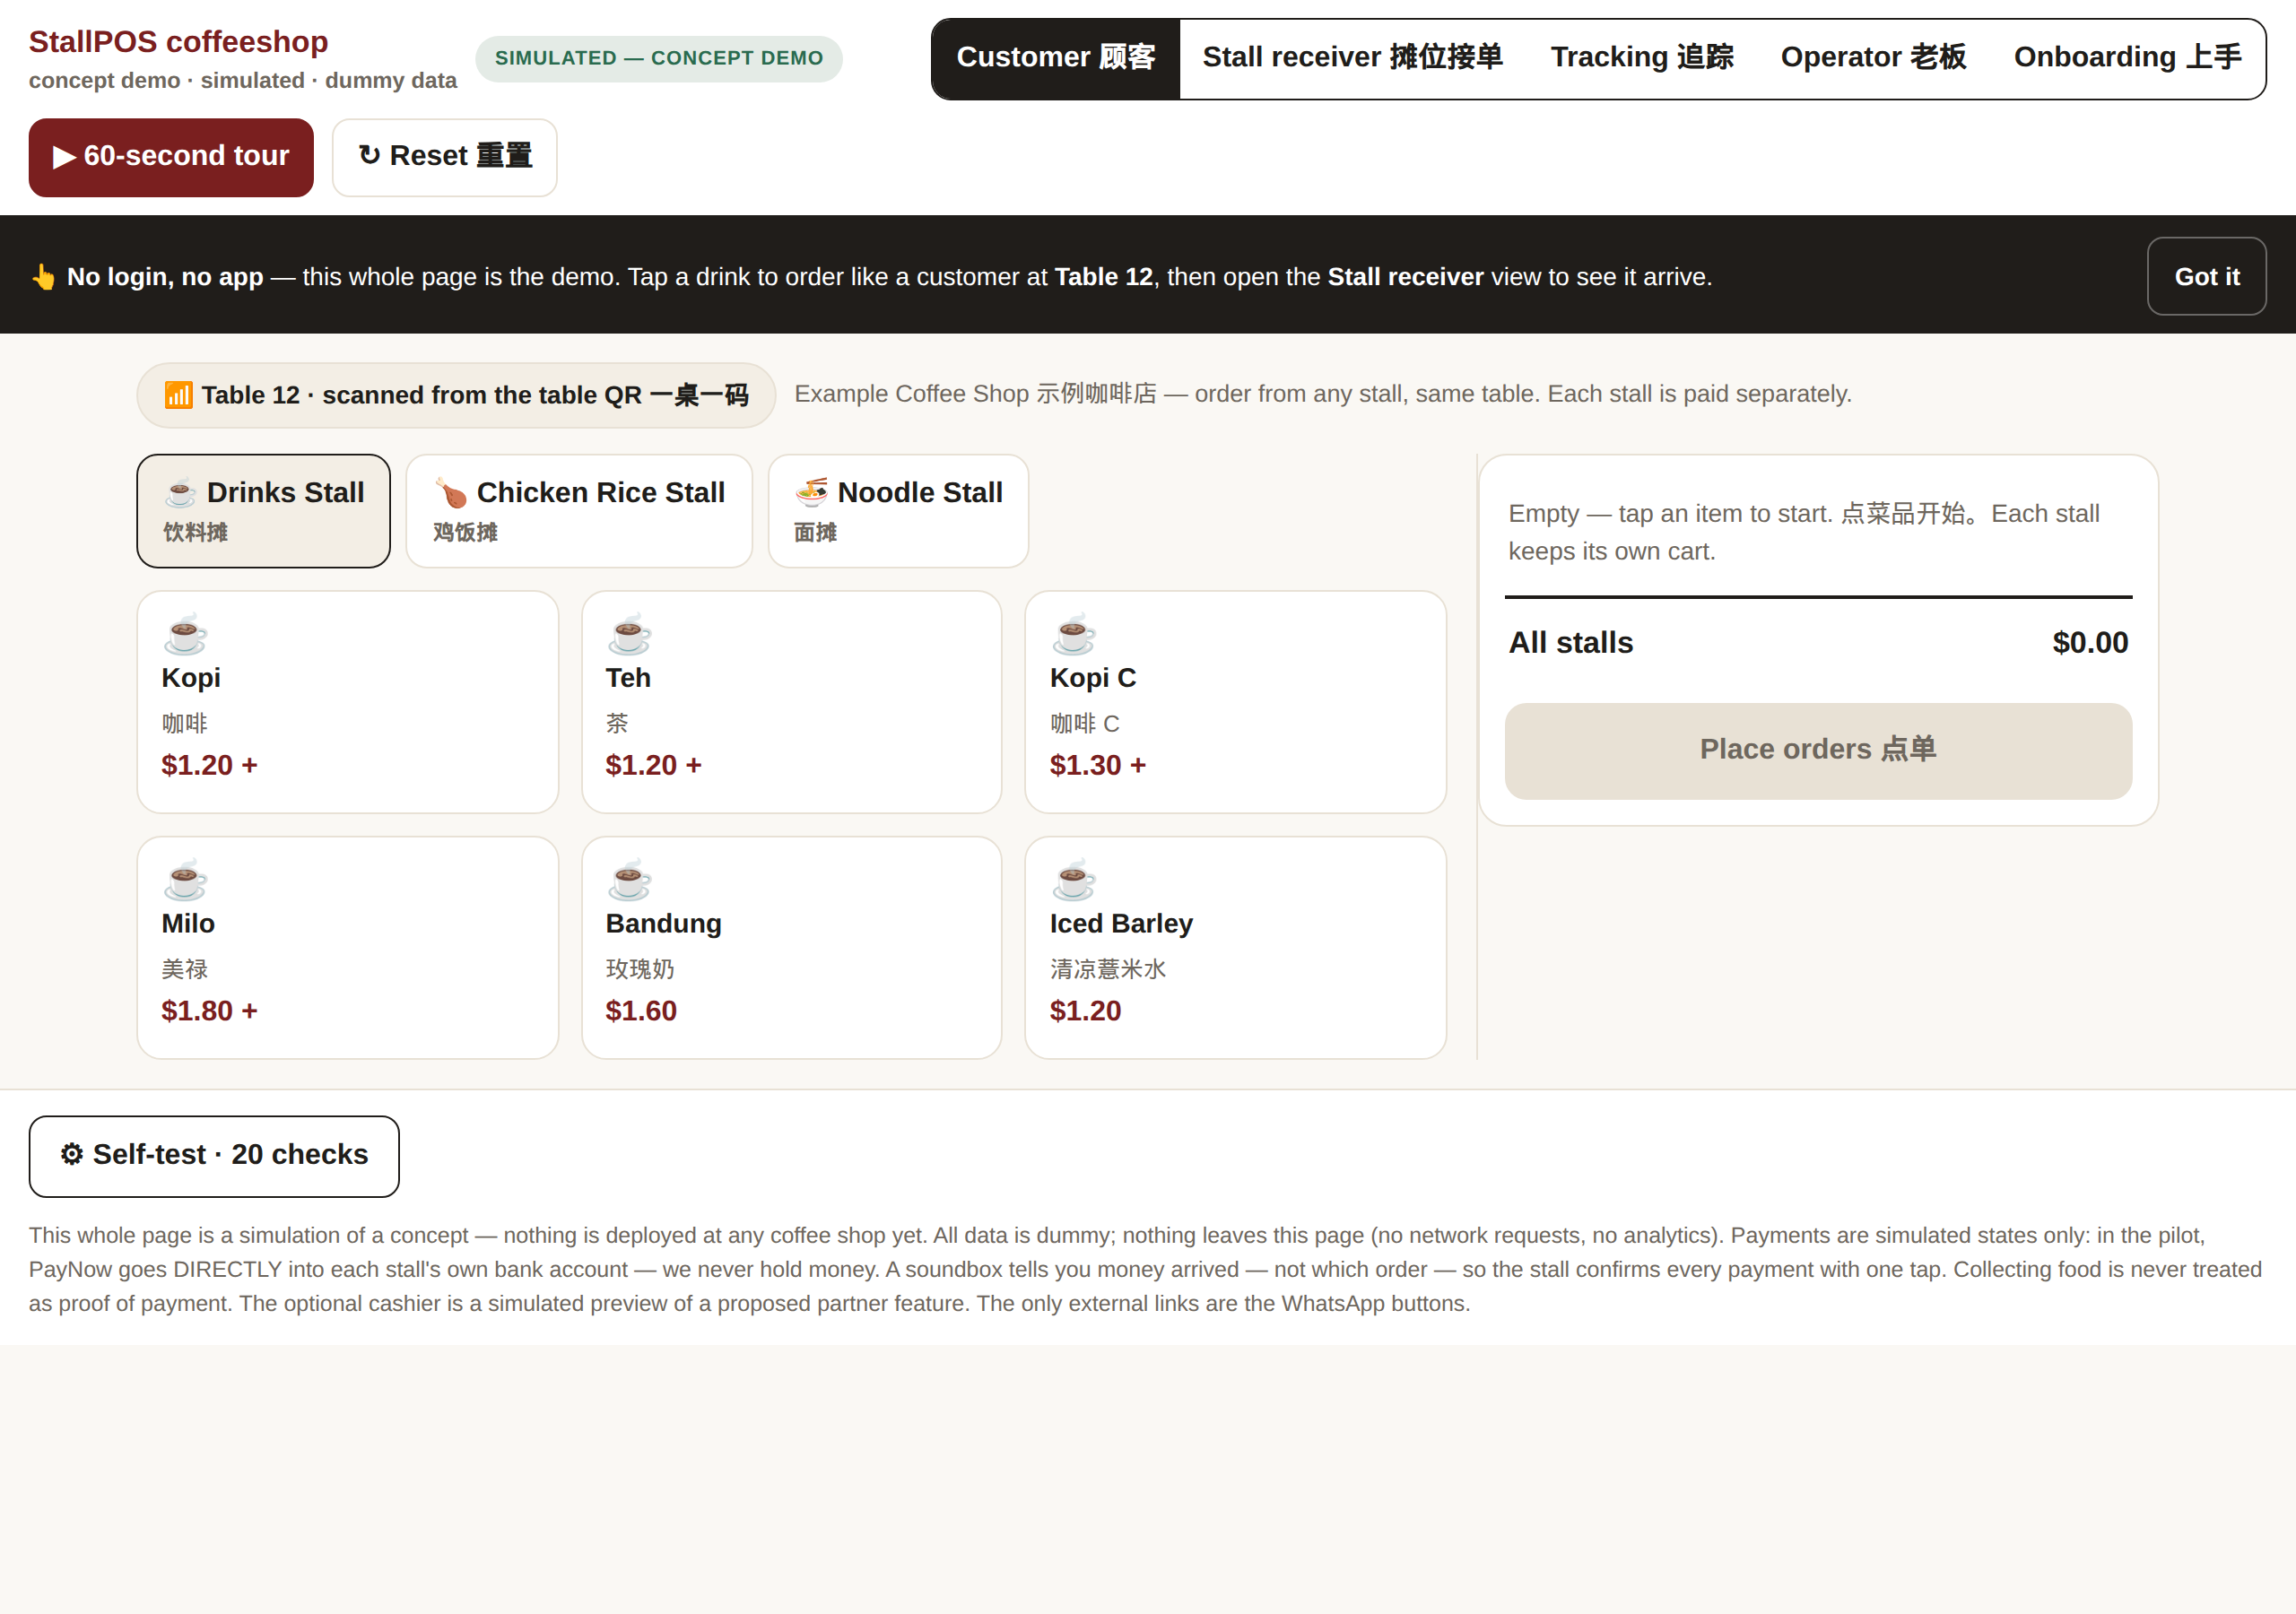This screenshot has width=2296, height=1614.
Task: Click the $1.60 price on Bandung
Action: pyautogui.click(x=641, y=1011)
